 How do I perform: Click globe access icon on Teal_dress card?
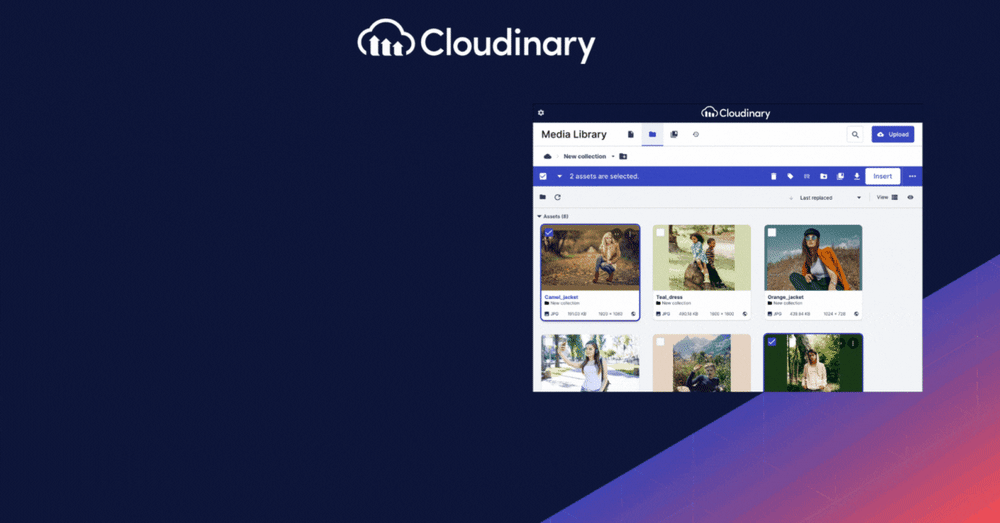coord(745,314)
